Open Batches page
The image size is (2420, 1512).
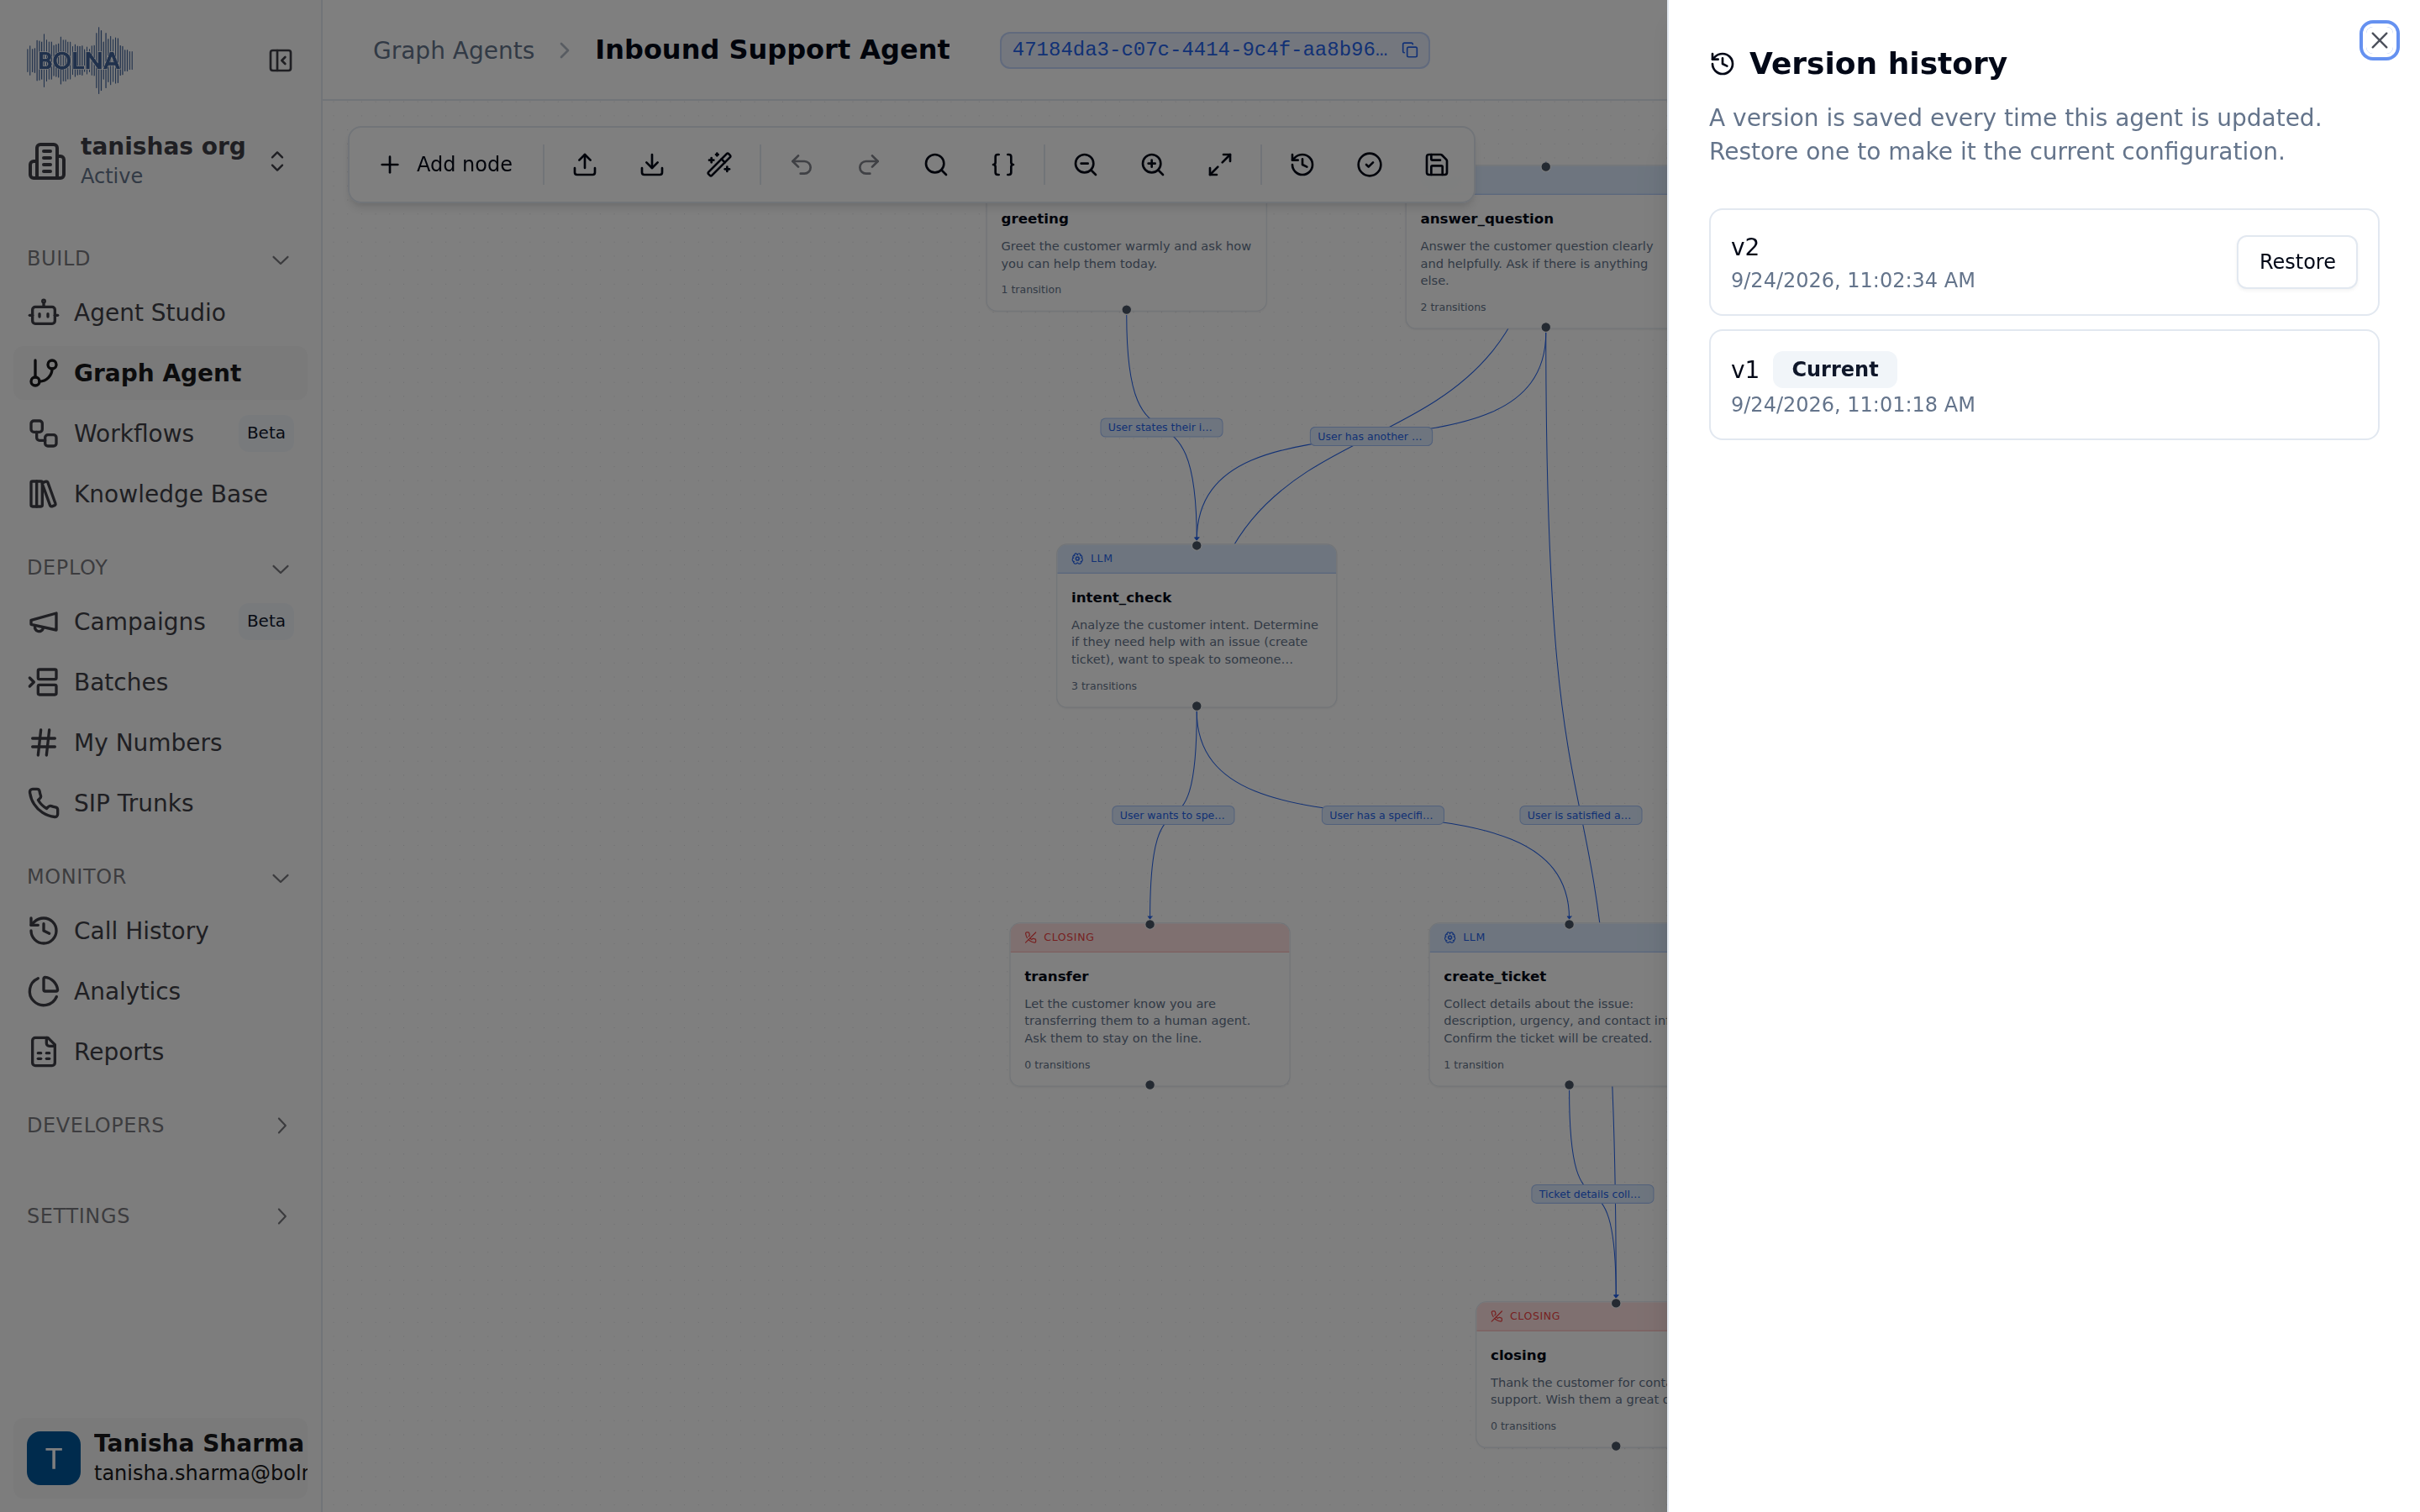pos(160,682)
